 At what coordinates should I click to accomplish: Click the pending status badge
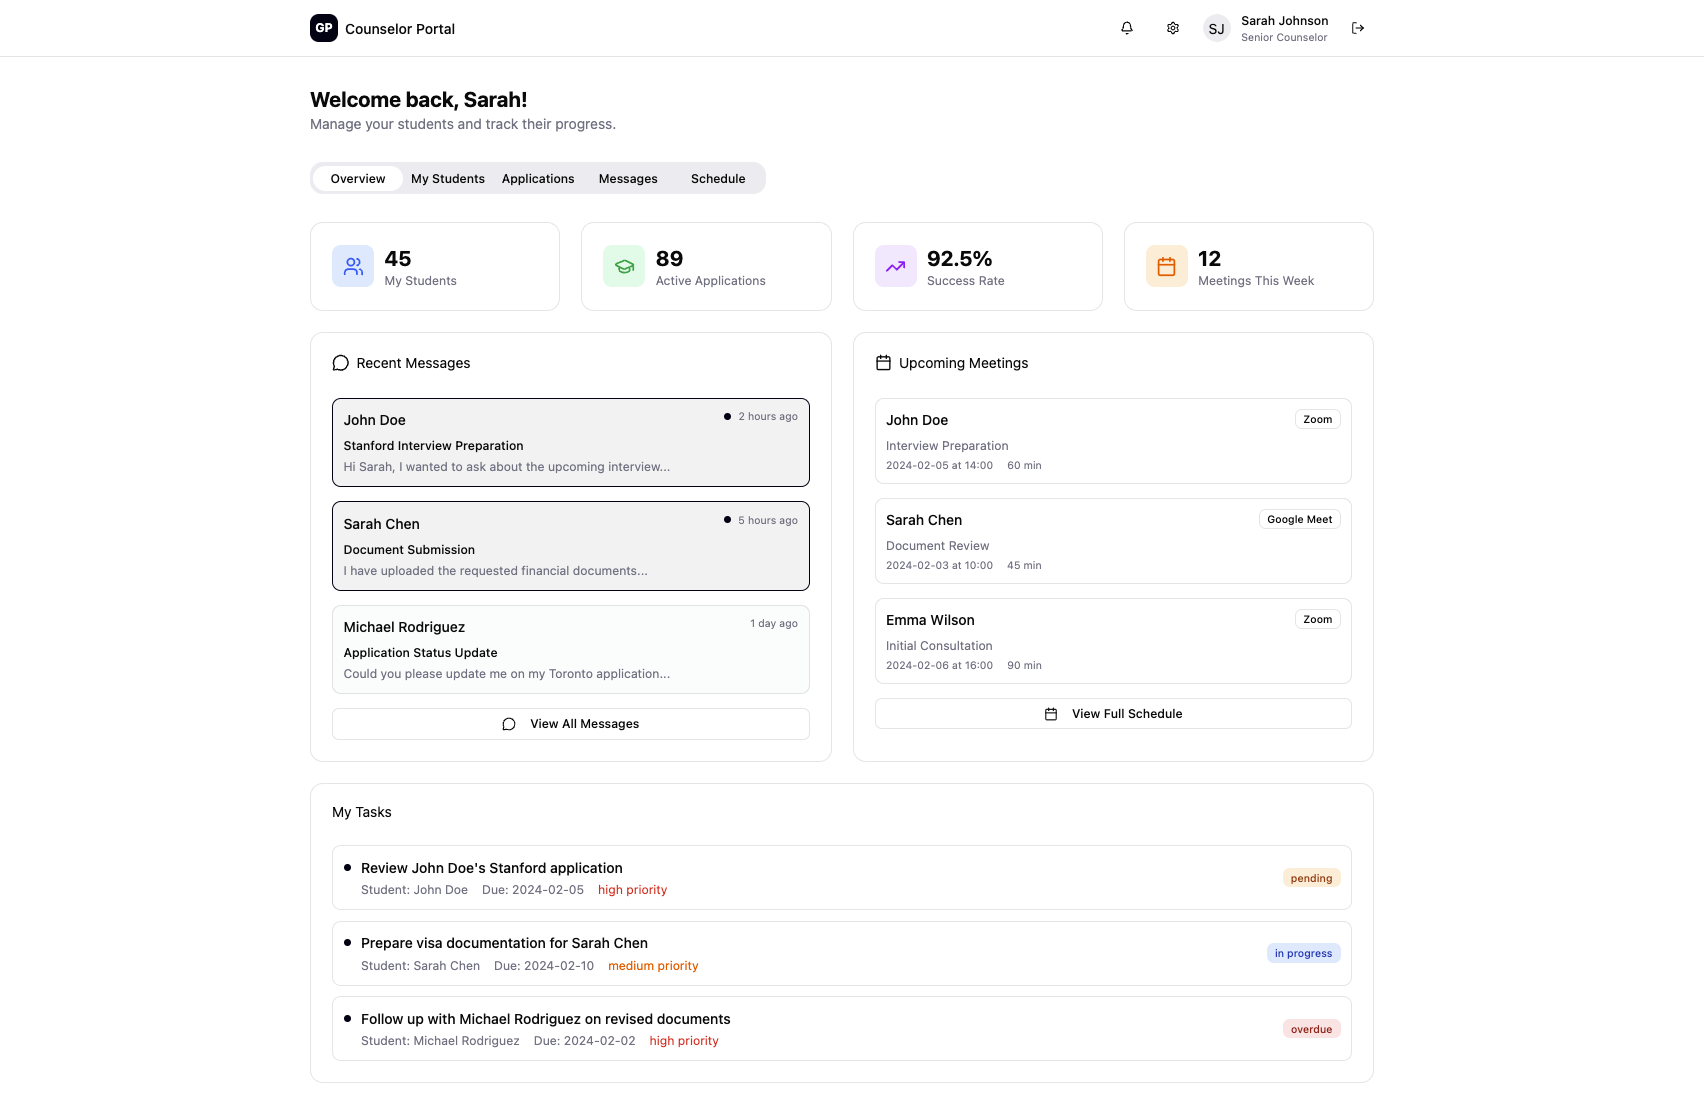point(1311,878)
